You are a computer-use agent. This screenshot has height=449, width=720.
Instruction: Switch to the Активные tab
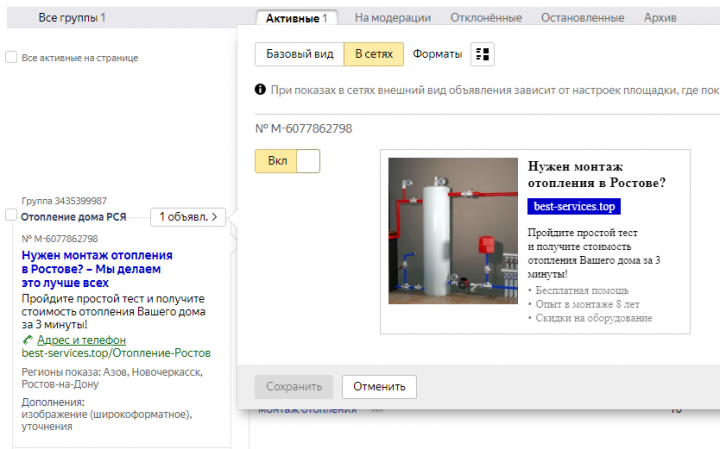pyautogui.click(x=297, y=18)
